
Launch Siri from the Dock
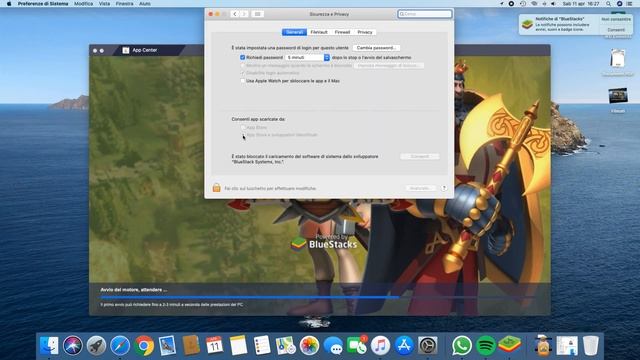73,346
